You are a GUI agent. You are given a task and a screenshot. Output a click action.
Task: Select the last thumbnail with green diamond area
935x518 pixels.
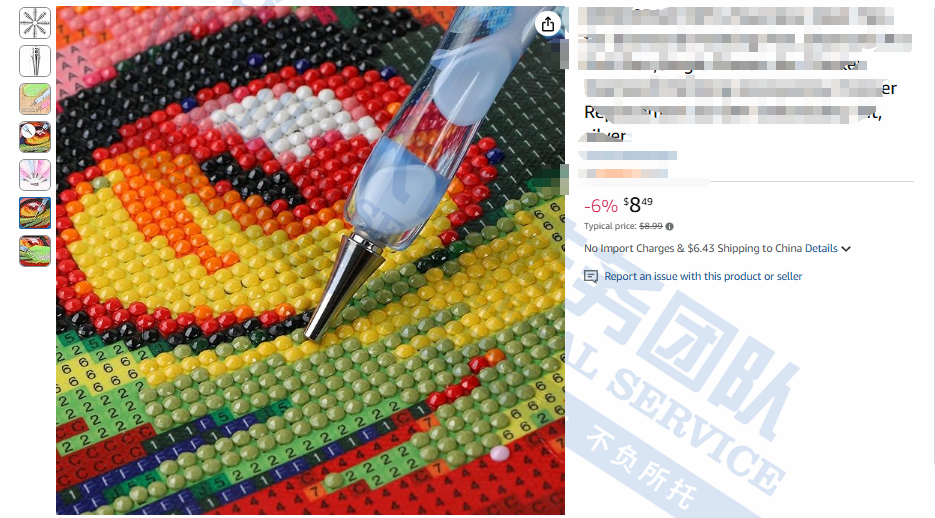point(35,251)
